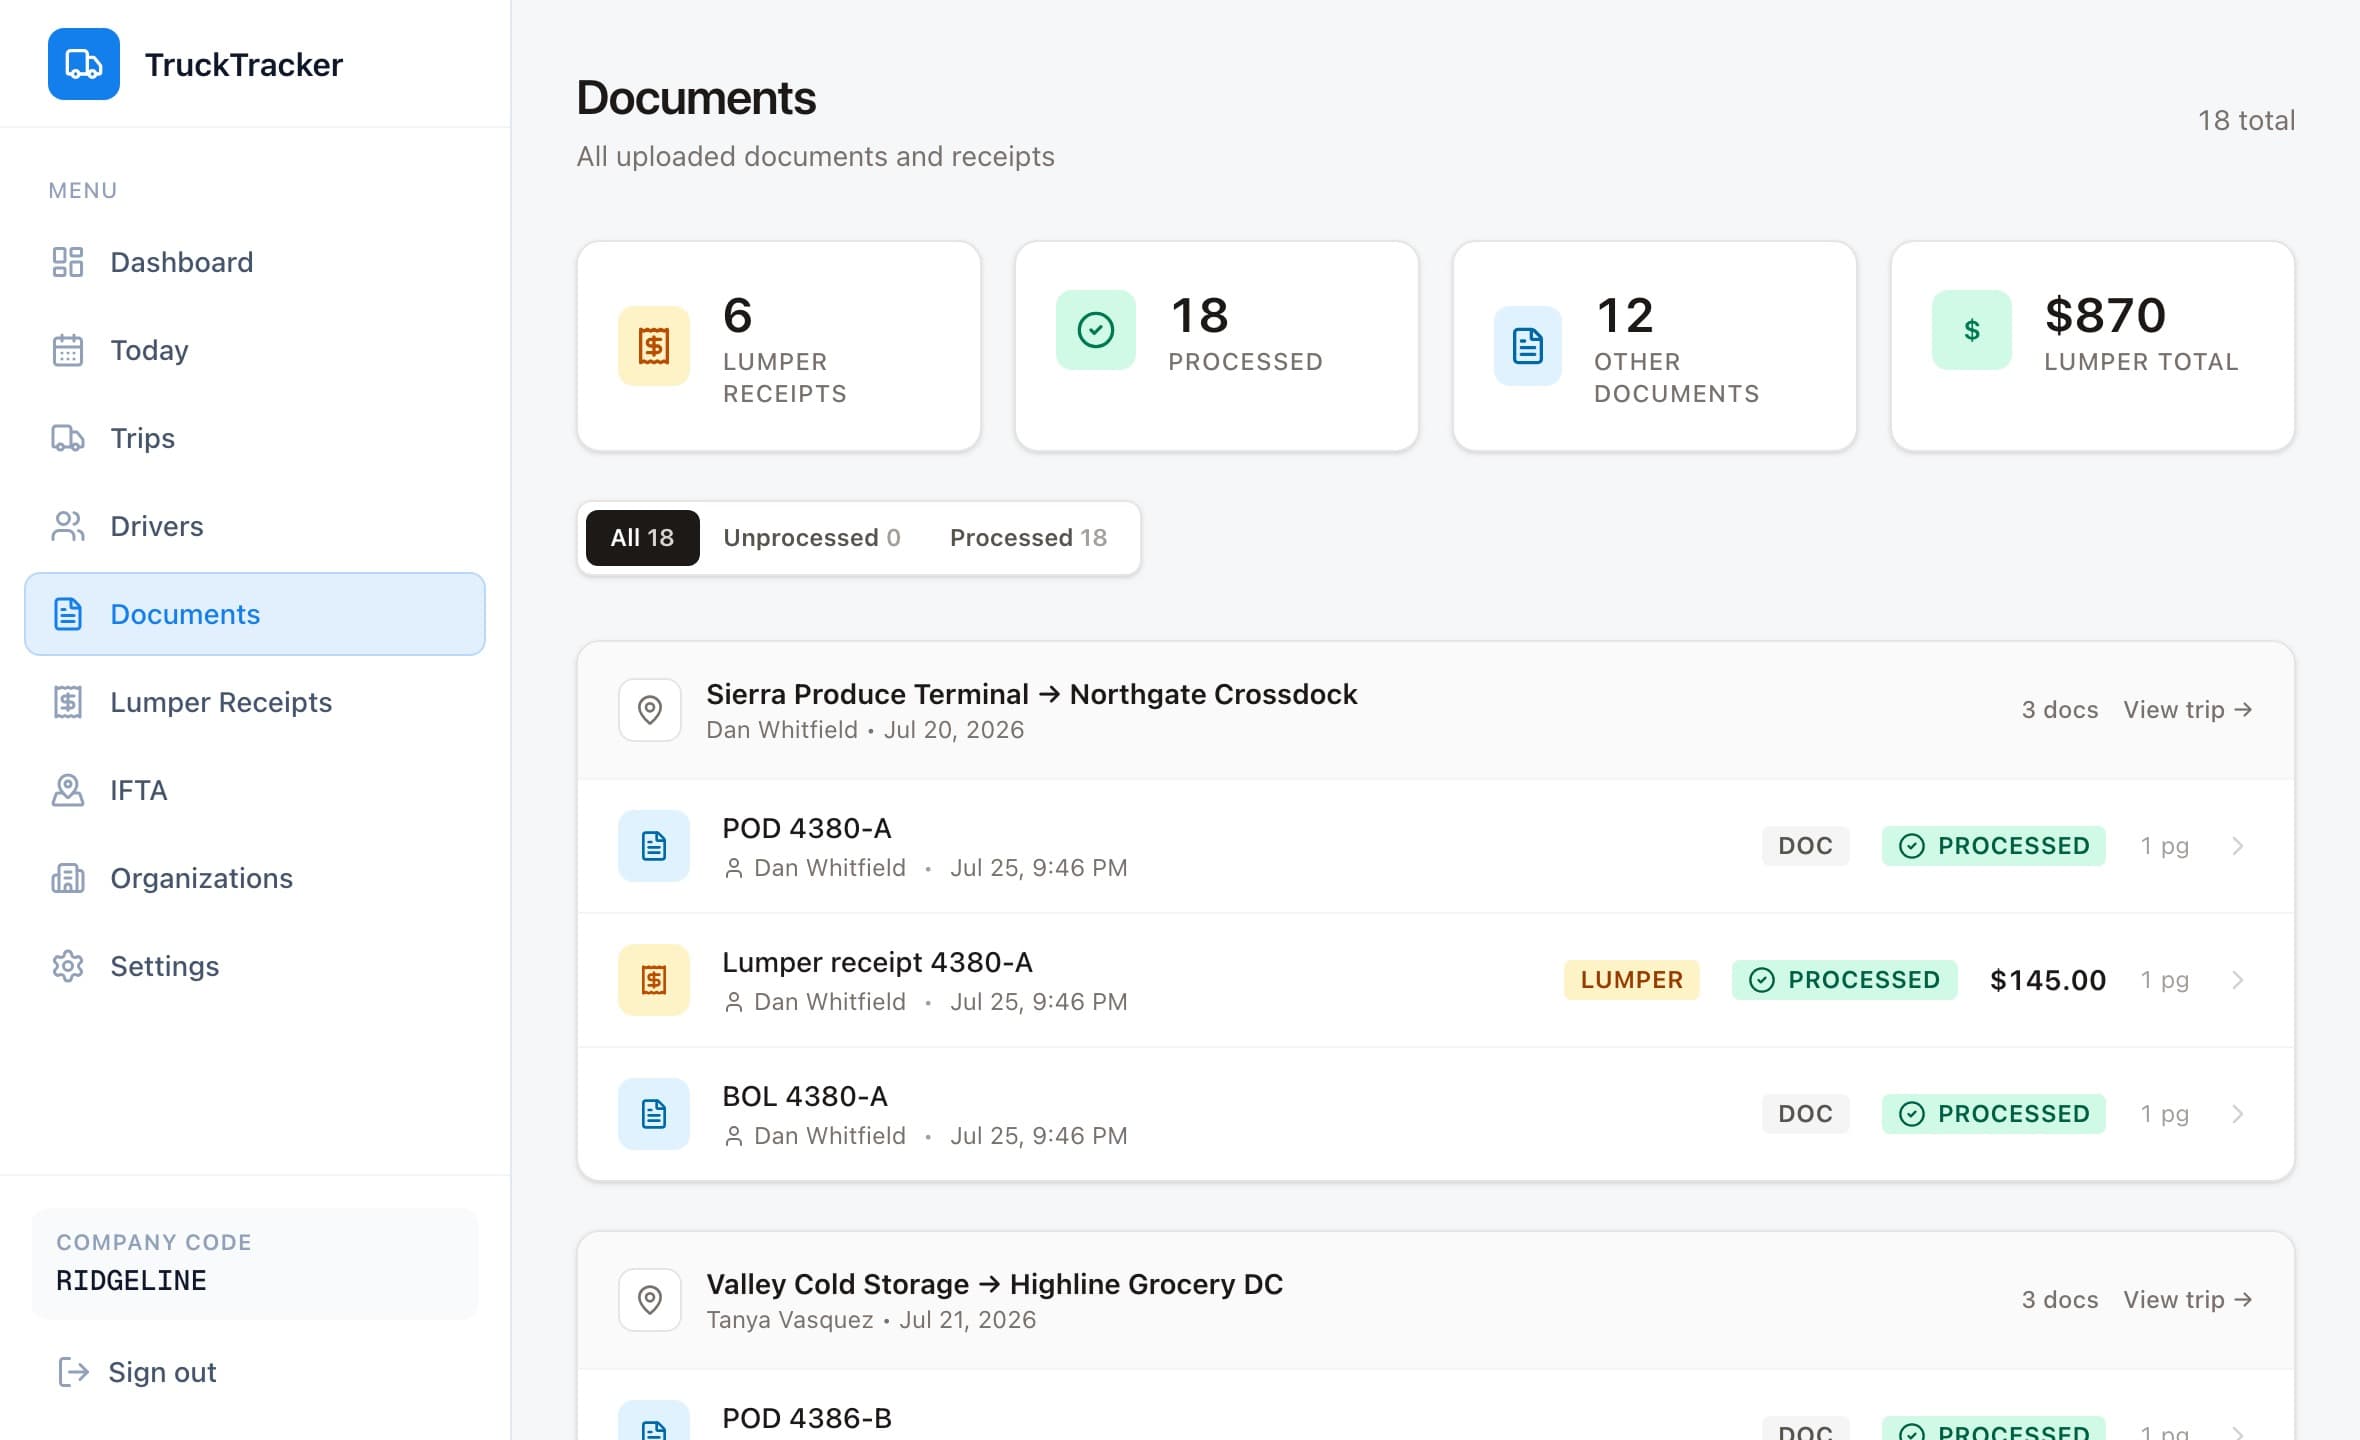Open Dashboard from the menu
Screen dimensions: 2360x1440
pos(255,262)
